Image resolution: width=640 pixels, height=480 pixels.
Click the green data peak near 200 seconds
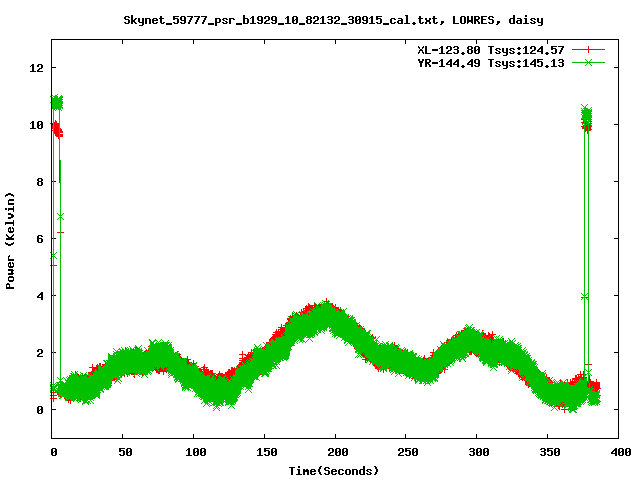pyautogui.click(x=327, y=314)
